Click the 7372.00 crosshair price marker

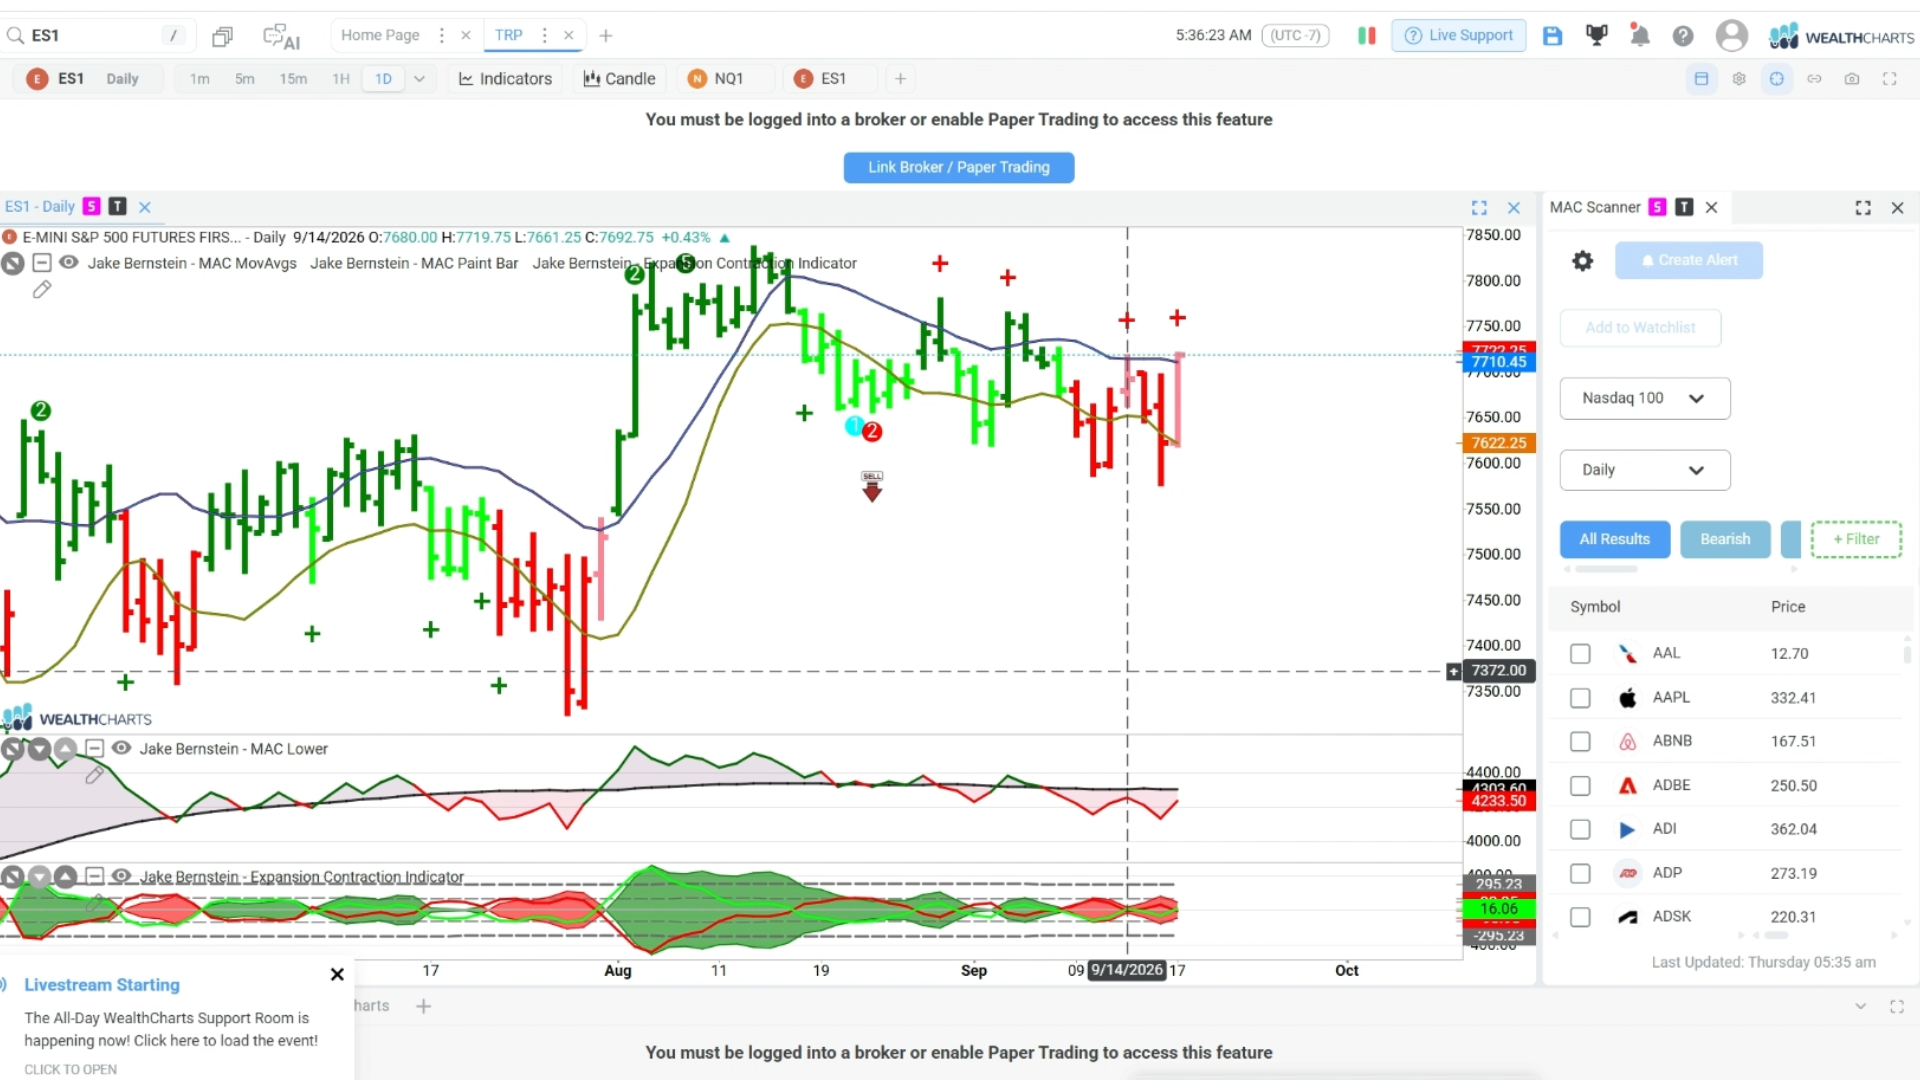[x=1498, y=671]
